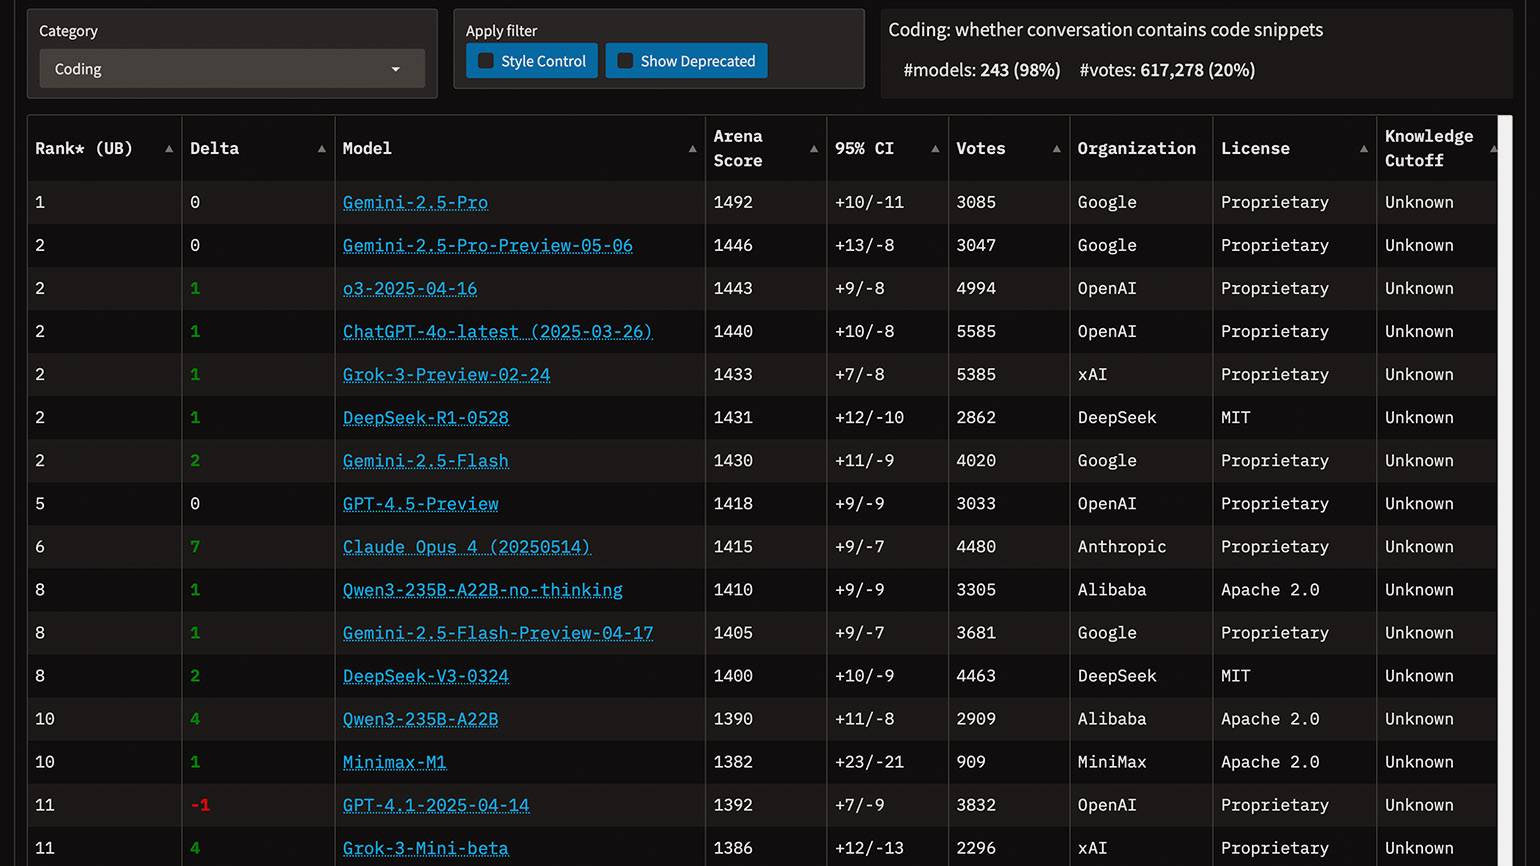This screenshot has width=1540, height=866.
Task: Sort by Model column arrow
Action: point(693,149)
